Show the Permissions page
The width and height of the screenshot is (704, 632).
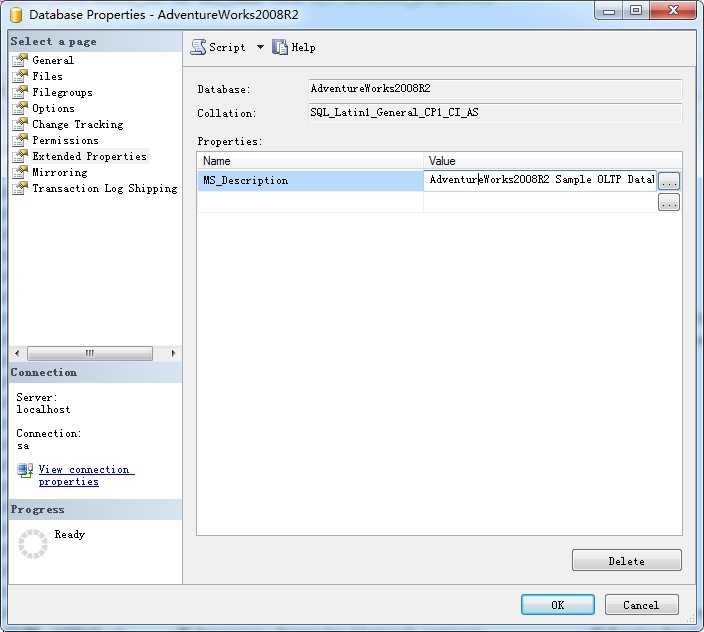(x=65, y=140)
